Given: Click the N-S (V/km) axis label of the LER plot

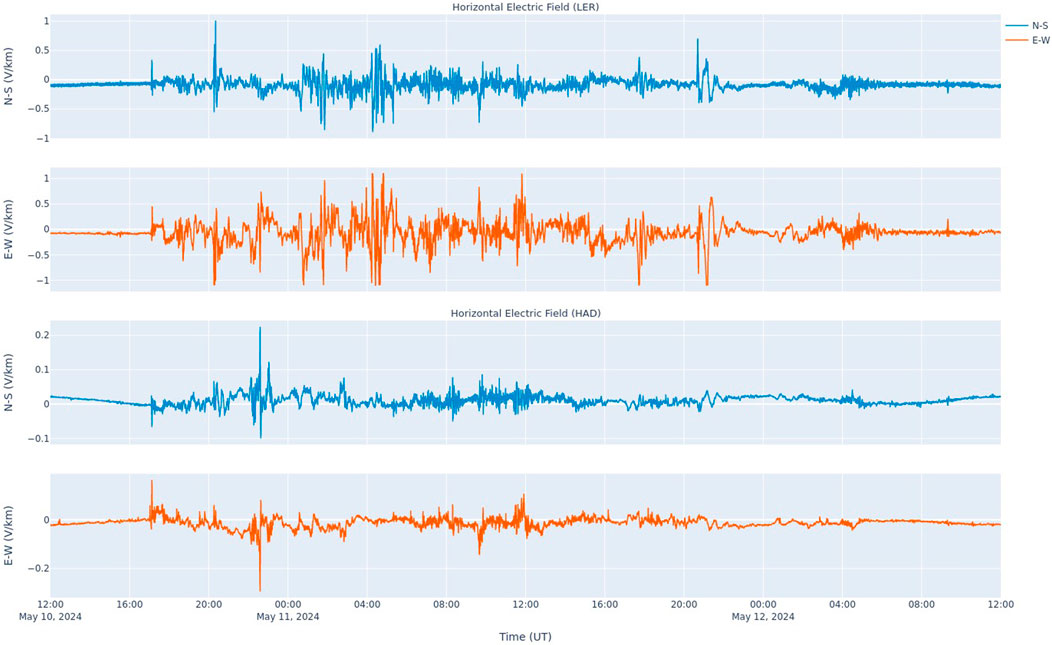Looking at the screenshot, I should (x=9, y=79).
